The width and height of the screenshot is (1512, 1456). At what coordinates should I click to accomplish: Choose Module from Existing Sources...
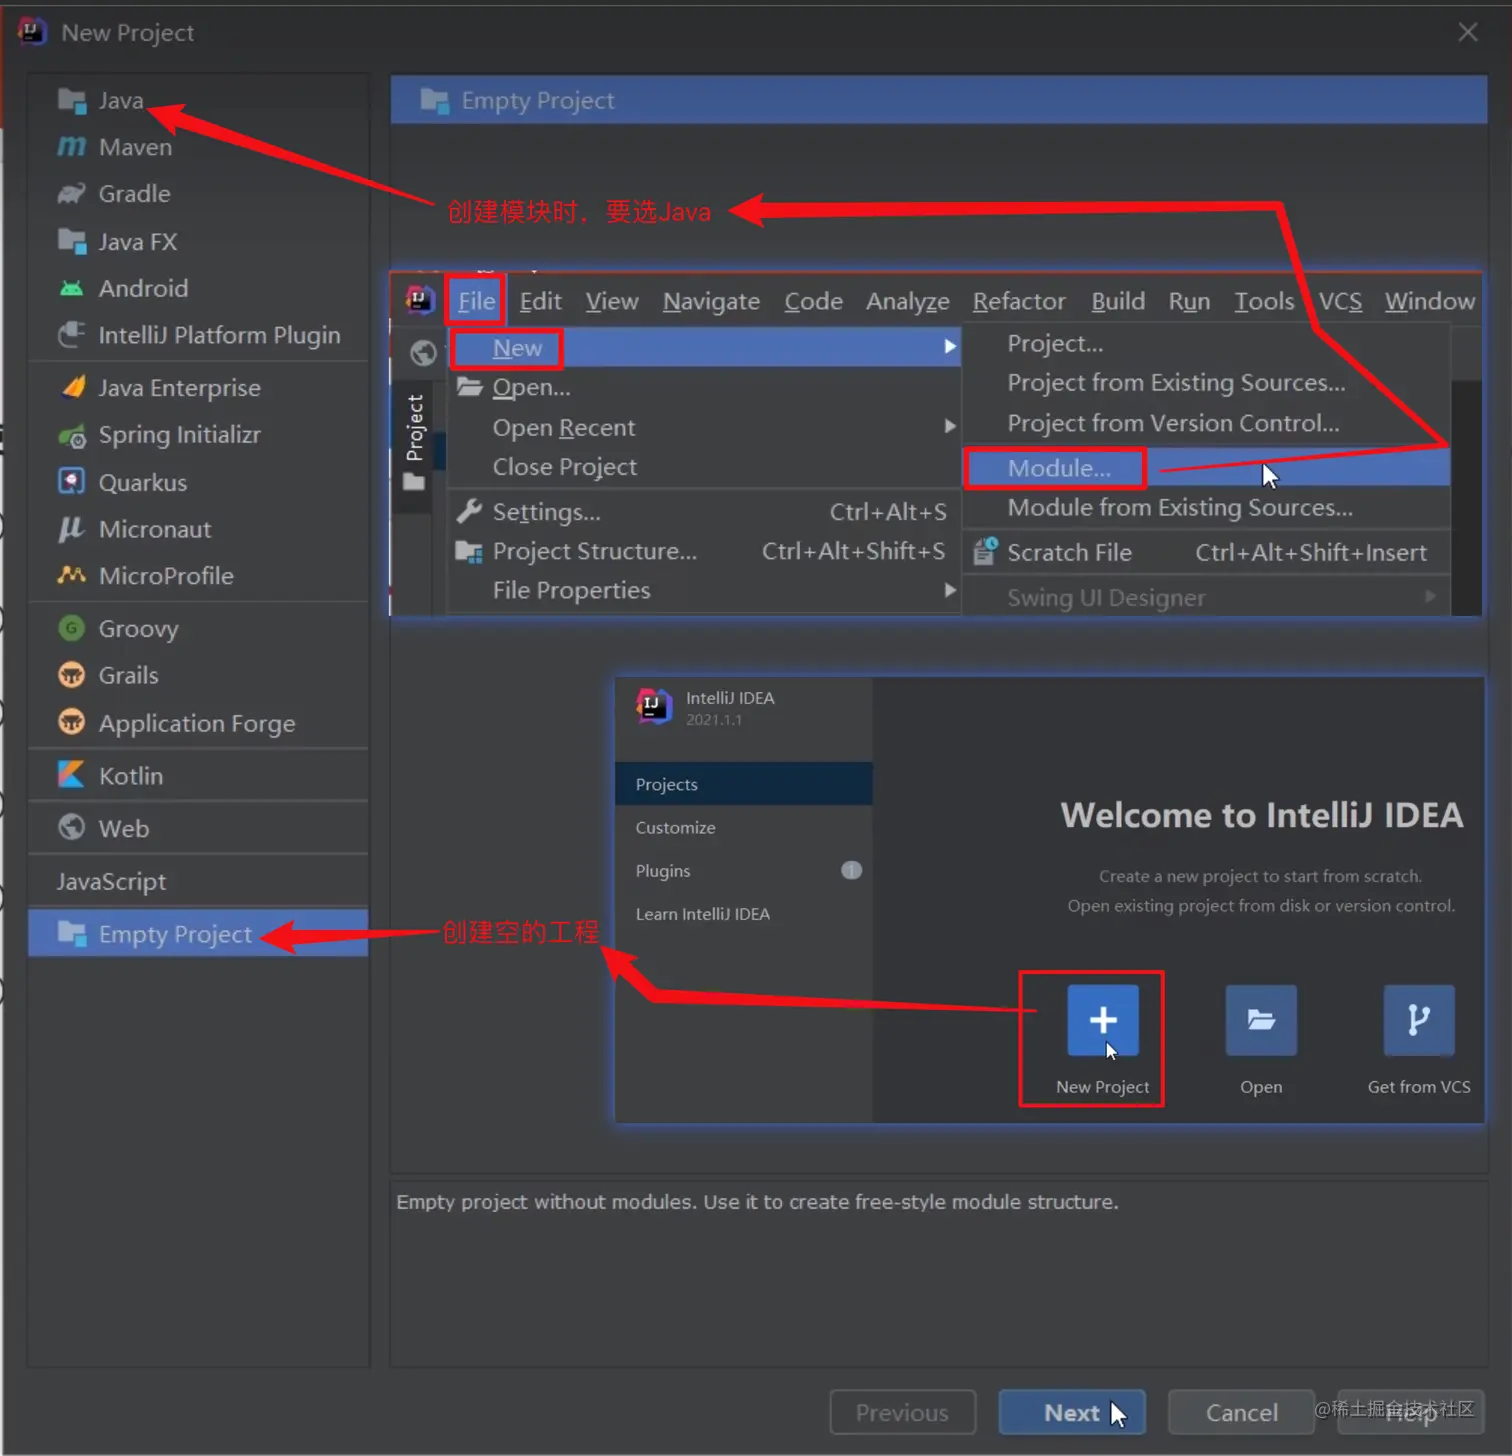[x=1207, y=507]
